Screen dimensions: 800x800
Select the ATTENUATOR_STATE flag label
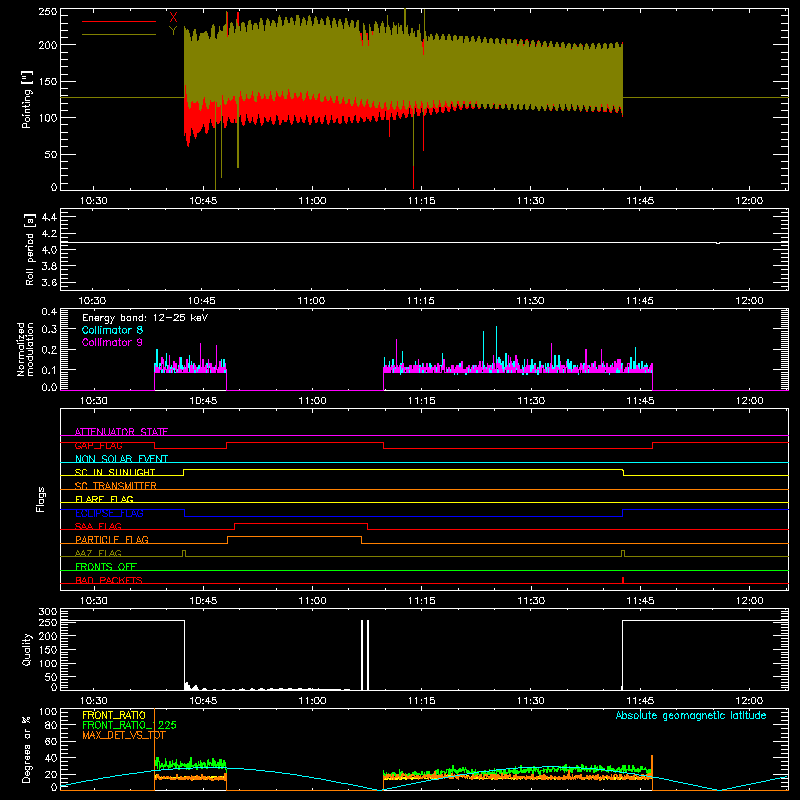pos(121,432)
